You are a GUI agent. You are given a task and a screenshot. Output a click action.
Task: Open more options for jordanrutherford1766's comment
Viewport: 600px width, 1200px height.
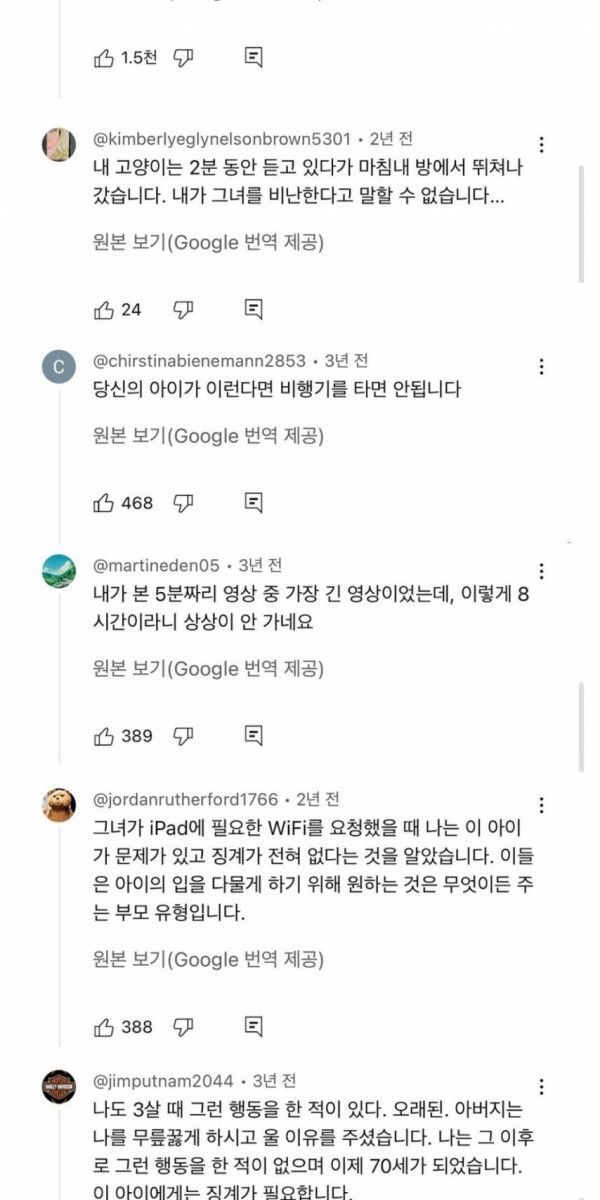541,805
